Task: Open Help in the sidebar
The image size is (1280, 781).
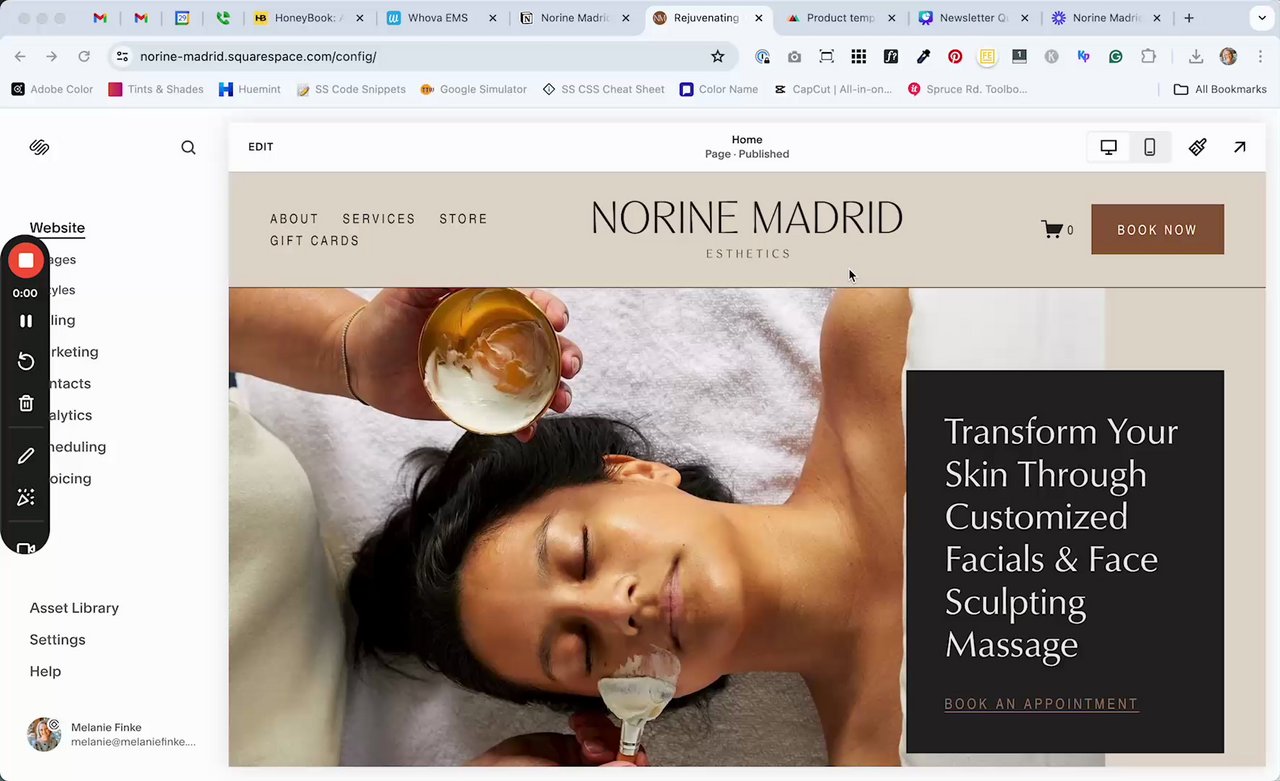Action: coord(45,672)
